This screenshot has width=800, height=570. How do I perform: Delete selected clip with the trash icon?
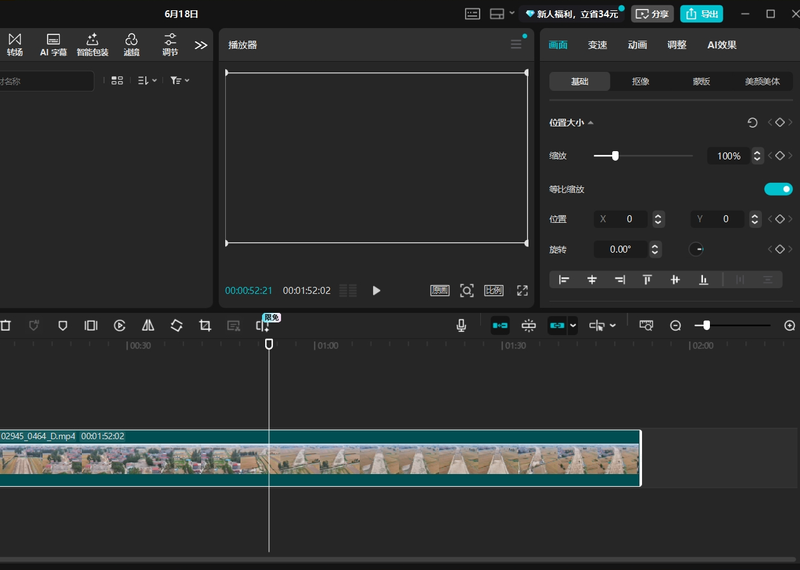[x=6, y=325]
